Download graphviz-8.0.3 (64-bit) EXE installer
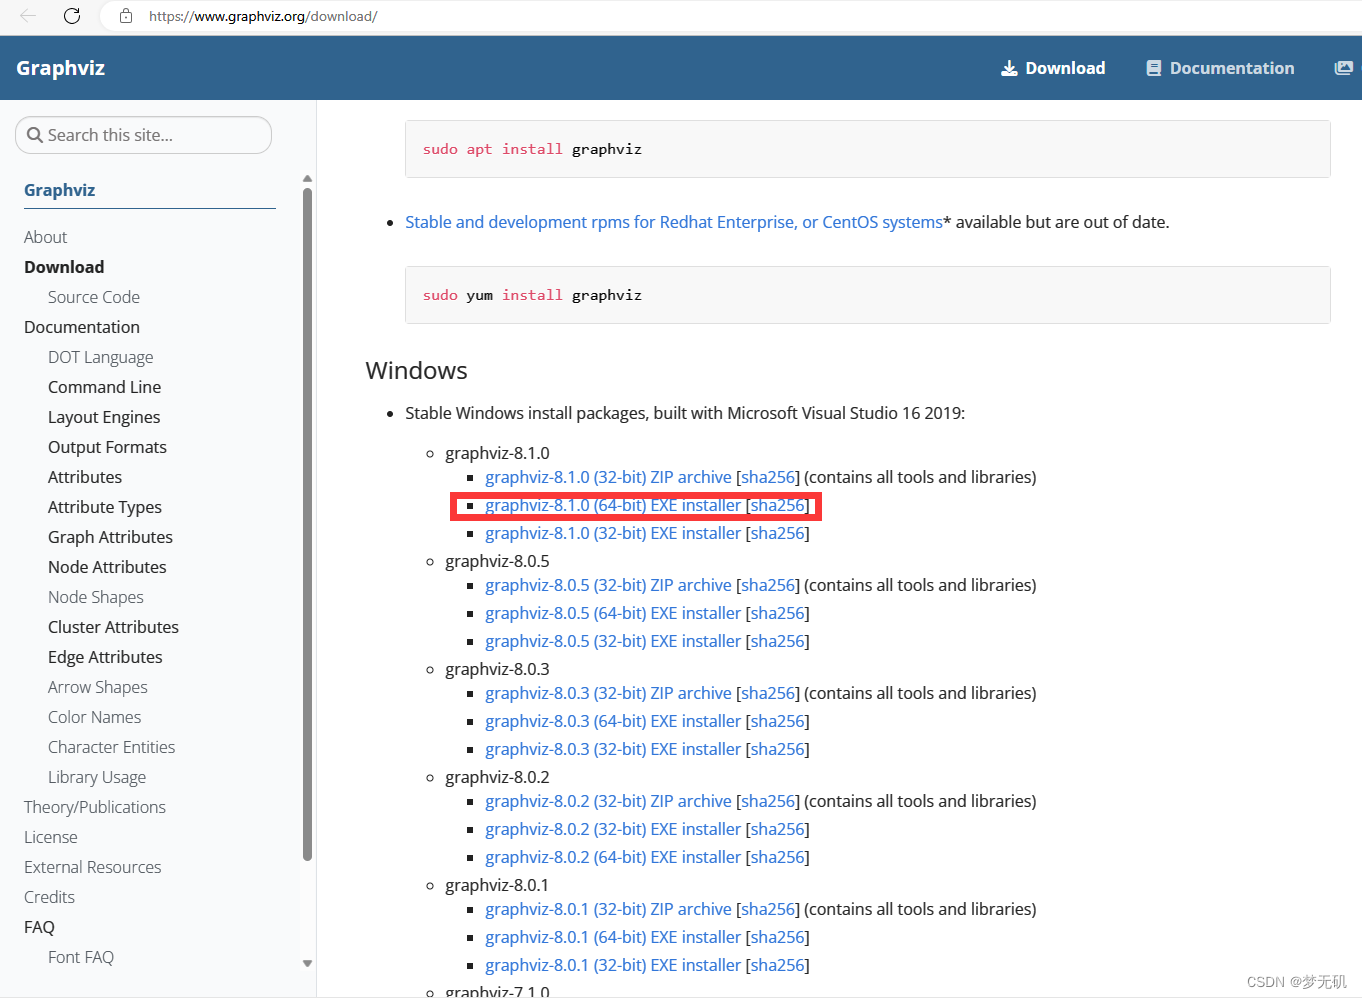Image resolution: width=1362 pixels, height=998 pixels. coord(613,721)
